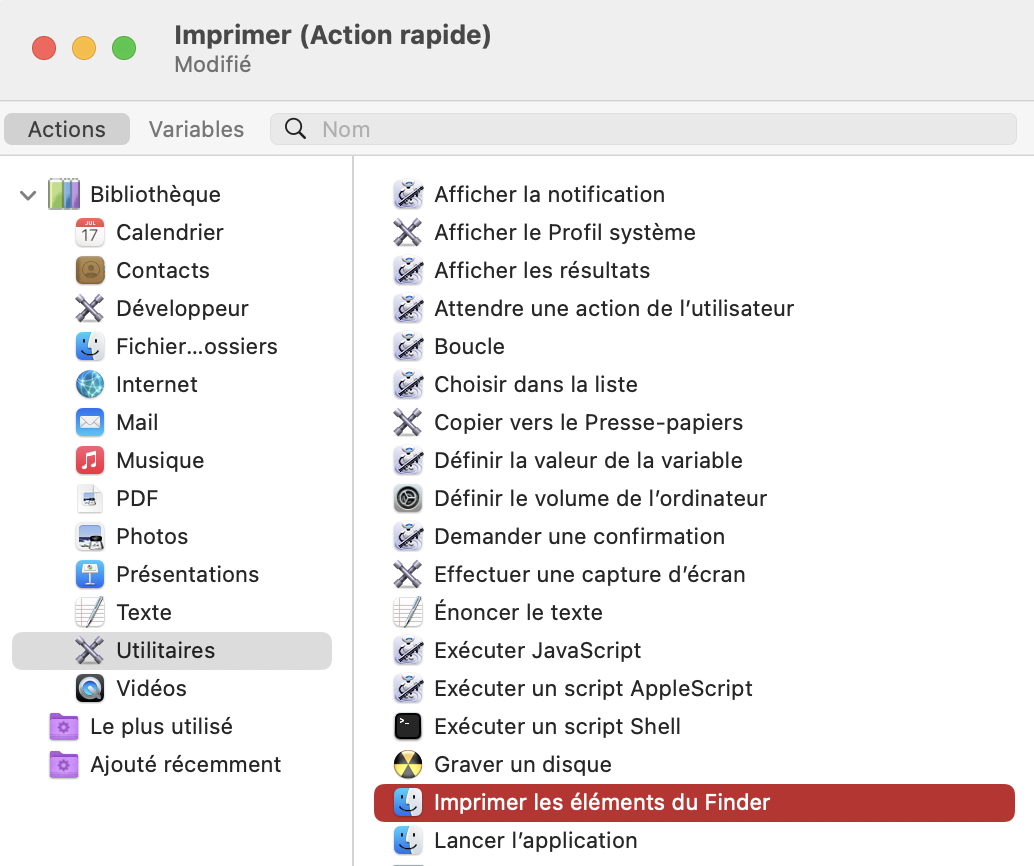Click the search magnifying glass icon
Image resolution: width=1034 pixels, height=866 pixels.
pyautogui.click(x=296, y=129)
